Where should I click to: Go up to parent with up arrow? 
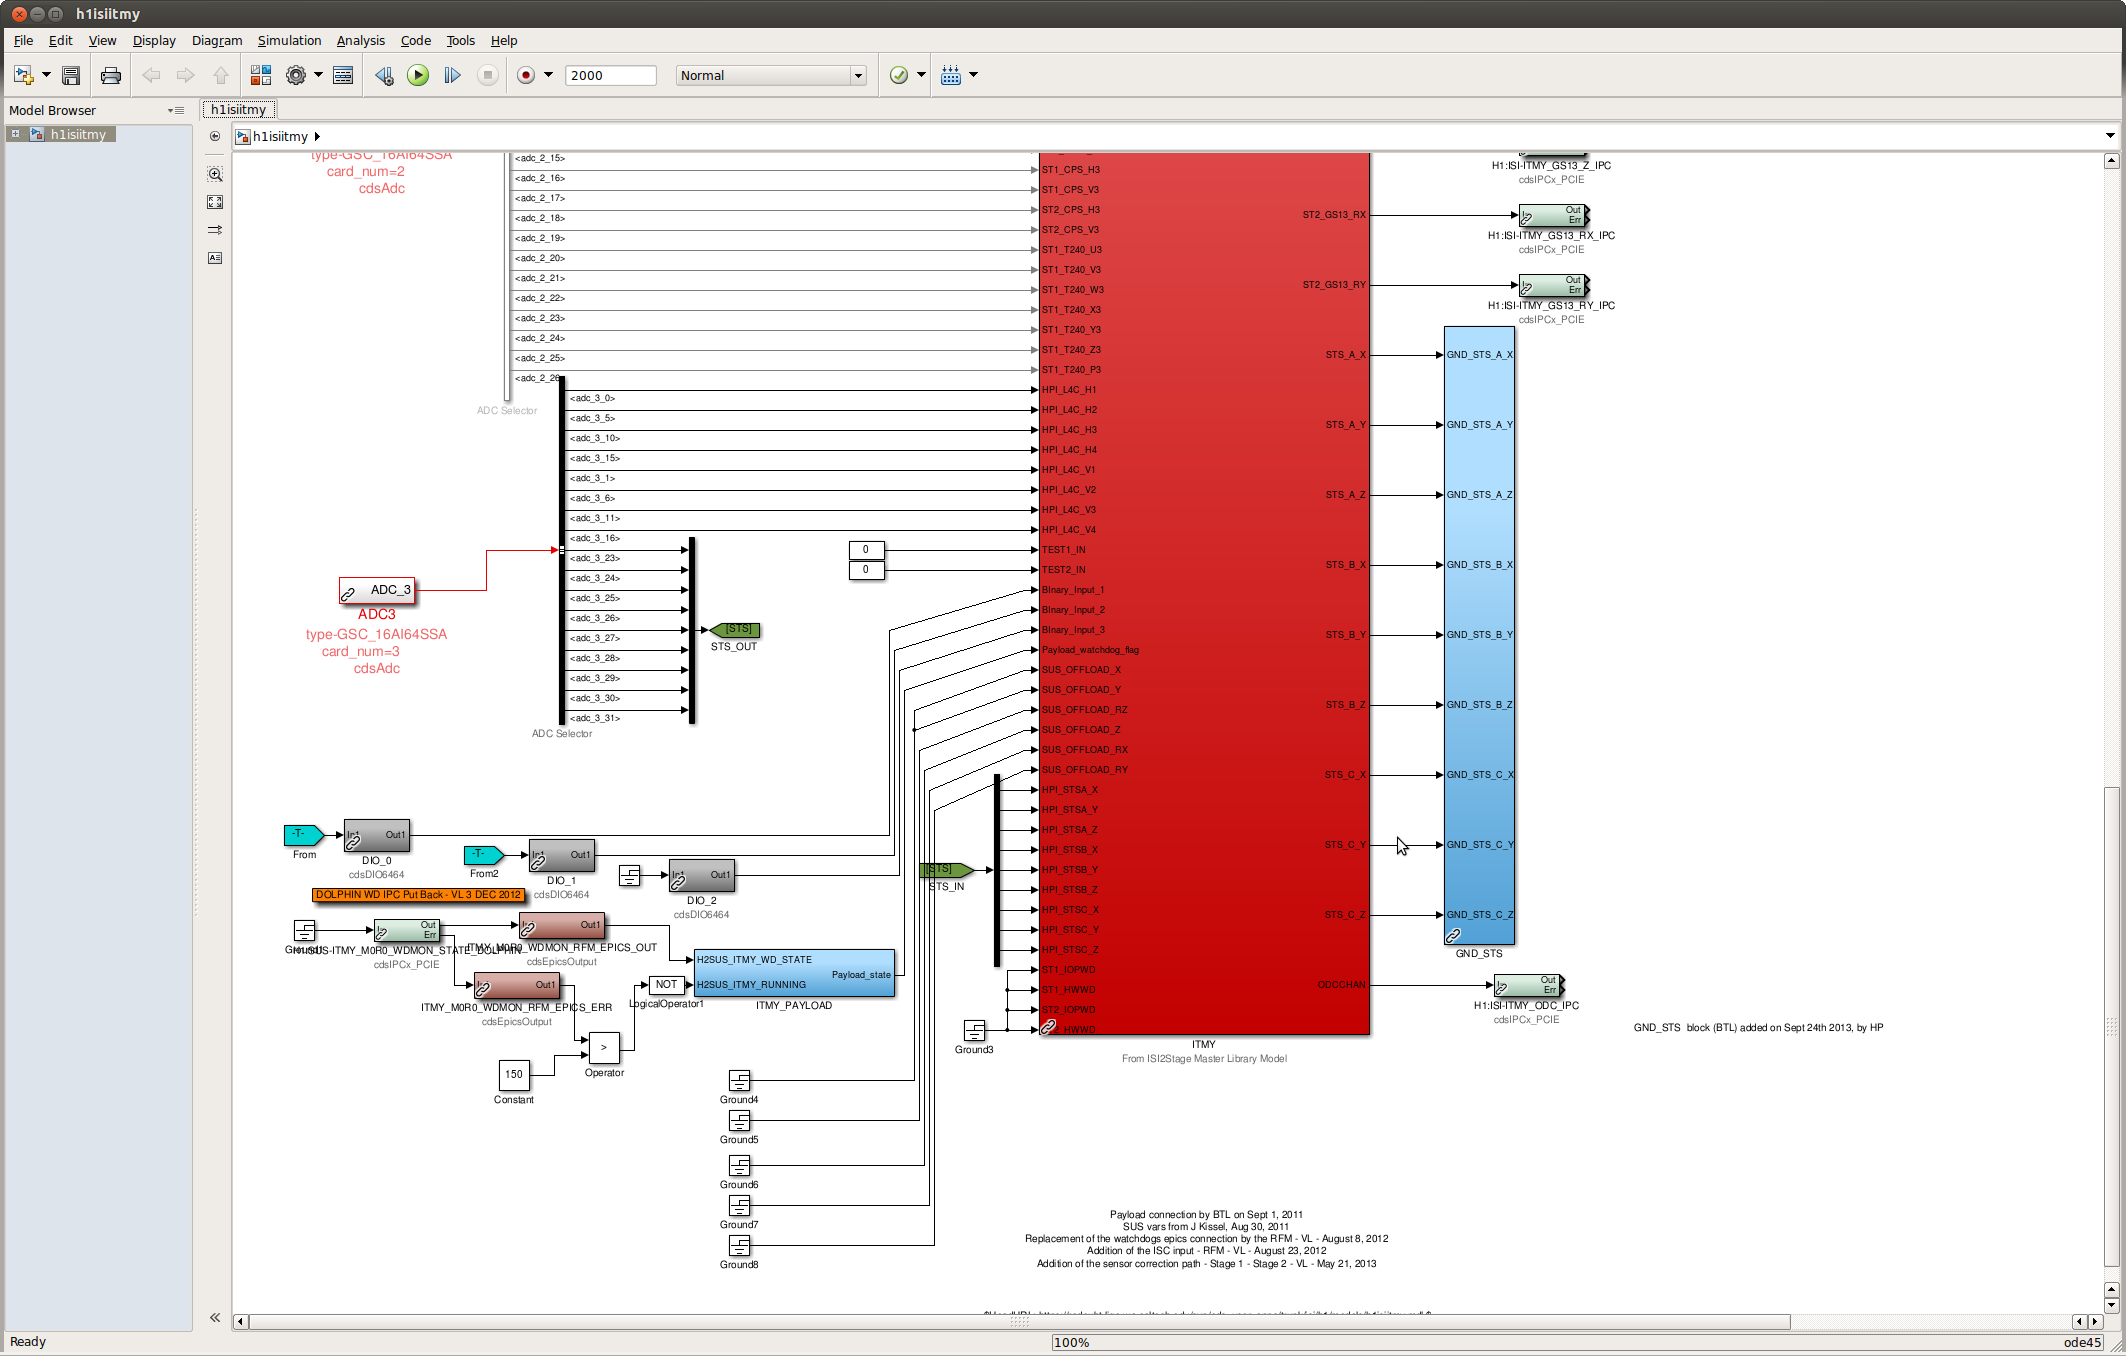click(x=221, y=75)
